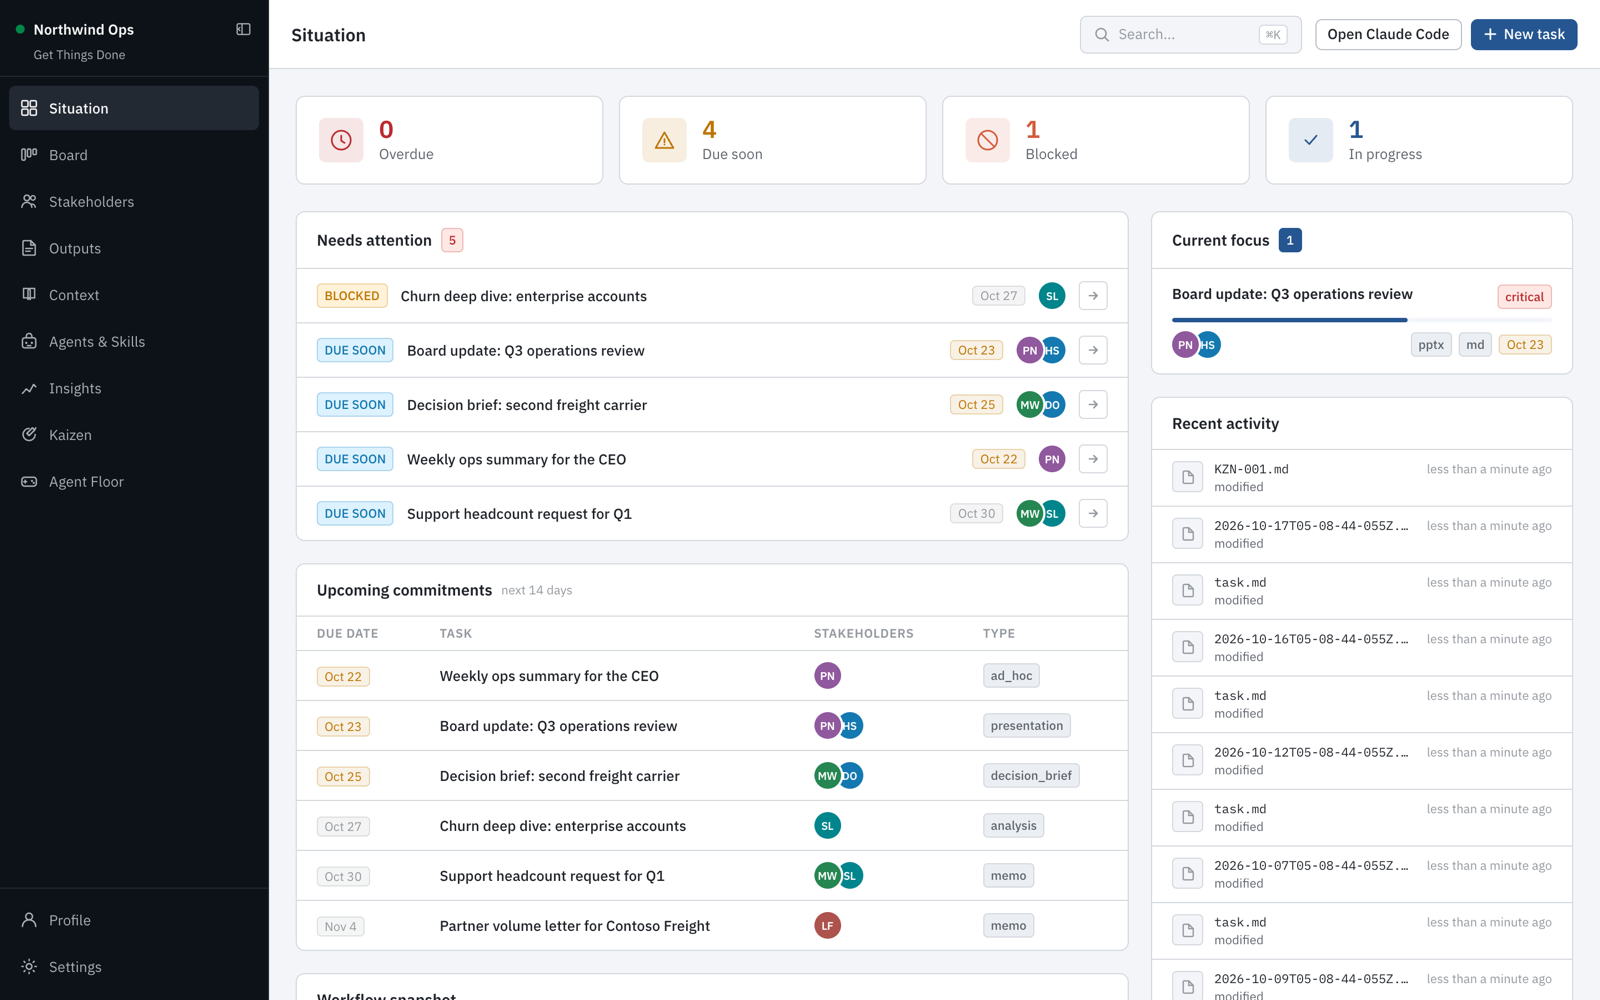Click the critical badge on Board update
This screenshot has height=1000, width=1600.
click(x=1524, y=297)
